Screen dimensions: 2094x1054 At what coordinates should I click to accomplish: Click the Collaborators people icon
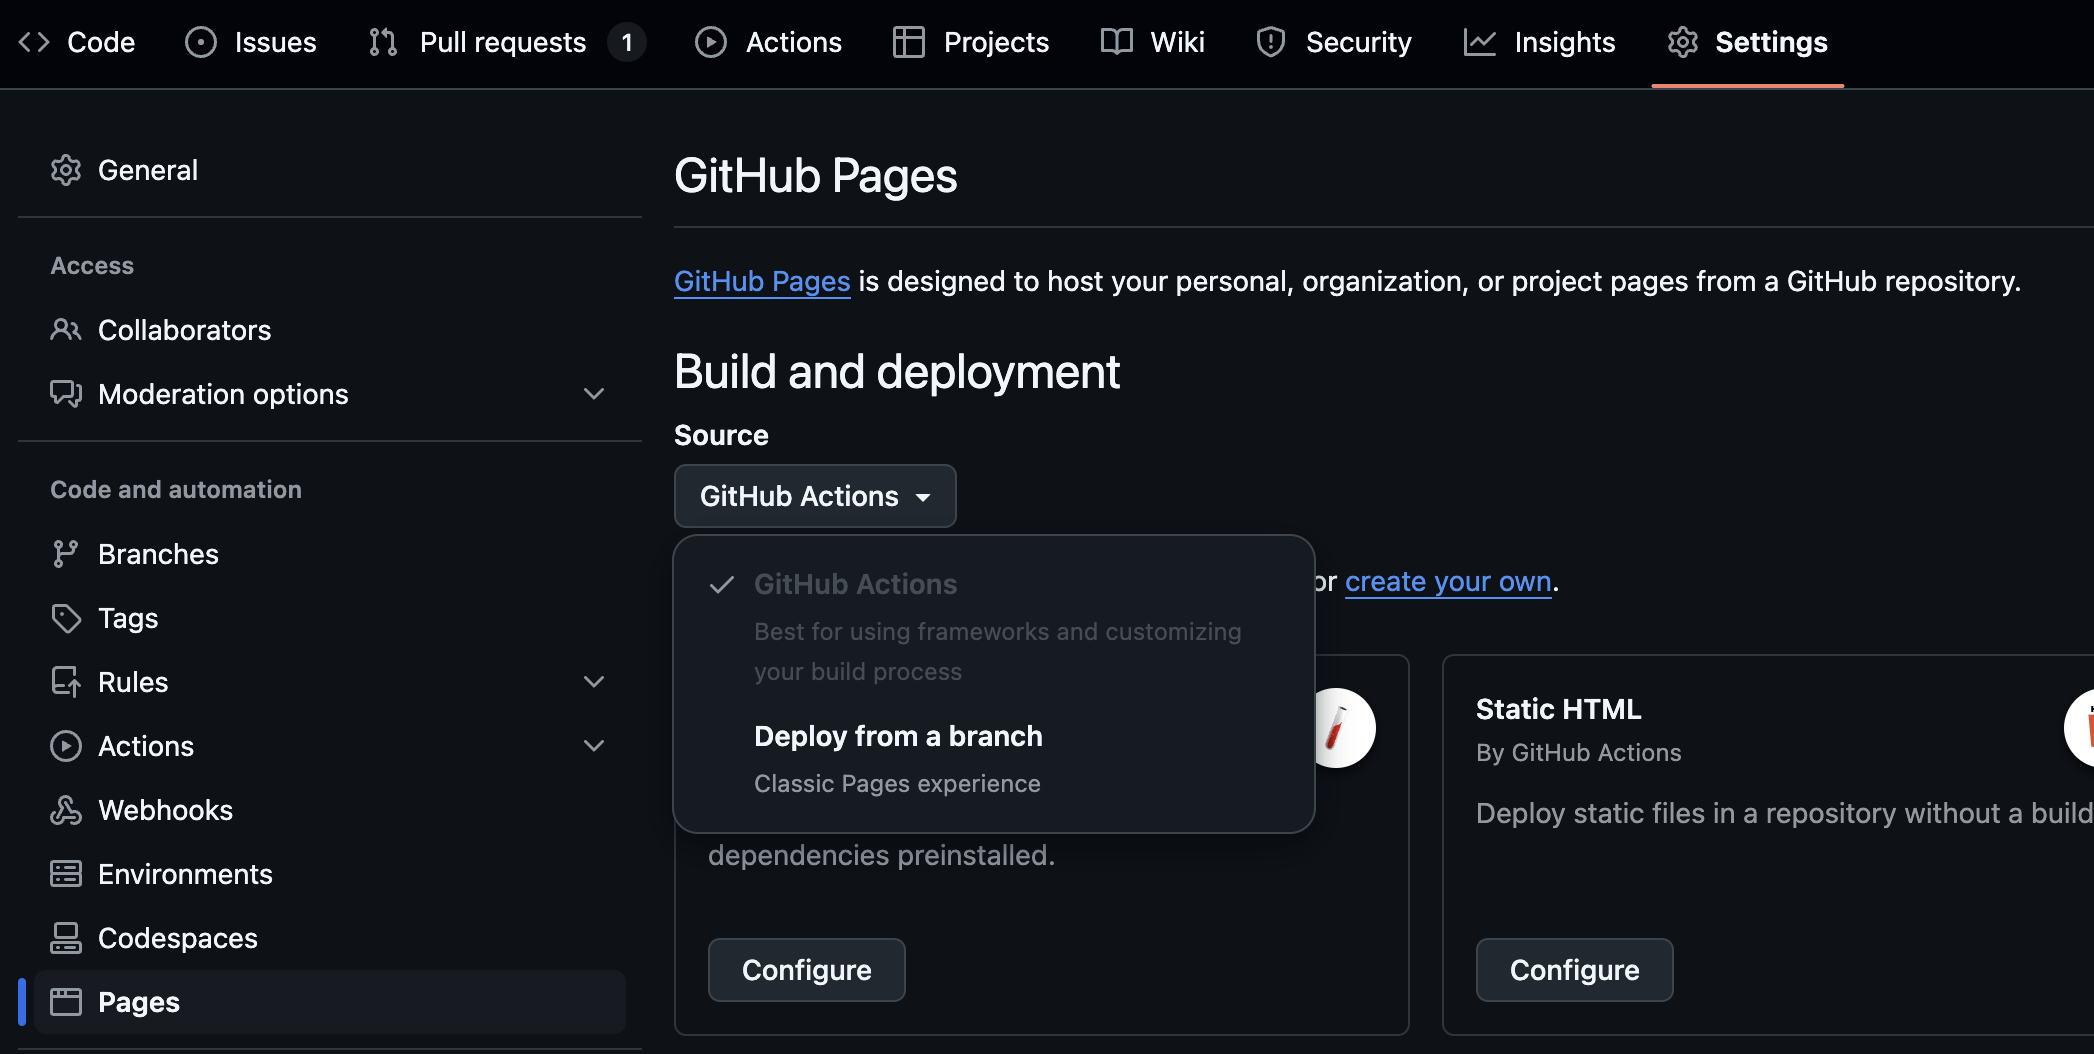66,330
